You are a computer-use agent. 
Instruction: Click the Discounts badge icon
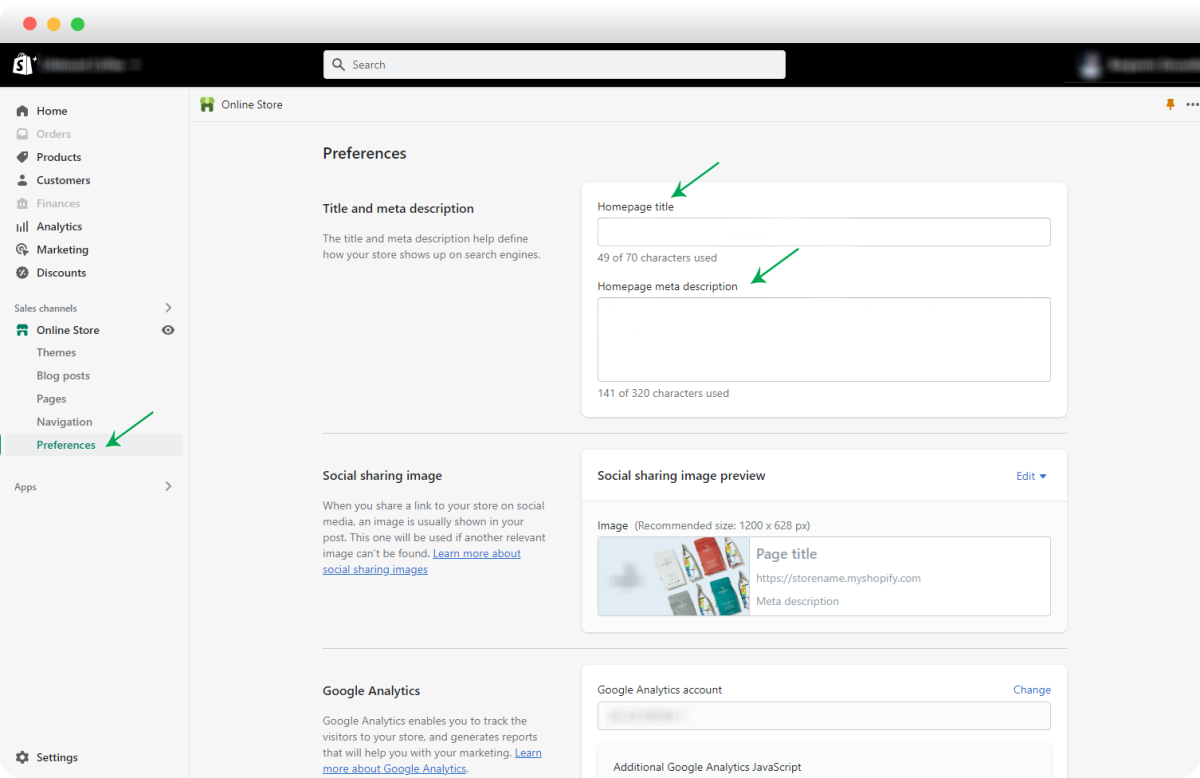click(22, 273)
